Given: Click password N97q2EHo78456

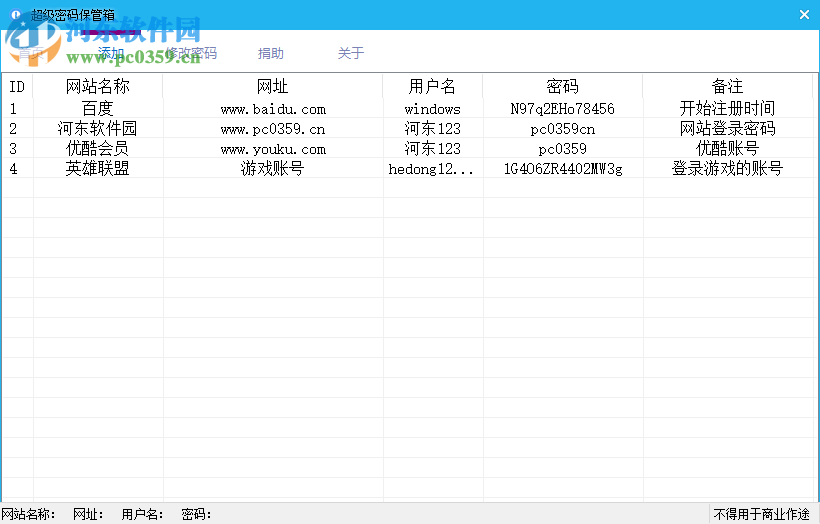Looking at the screenshot, I should (563, 109).
